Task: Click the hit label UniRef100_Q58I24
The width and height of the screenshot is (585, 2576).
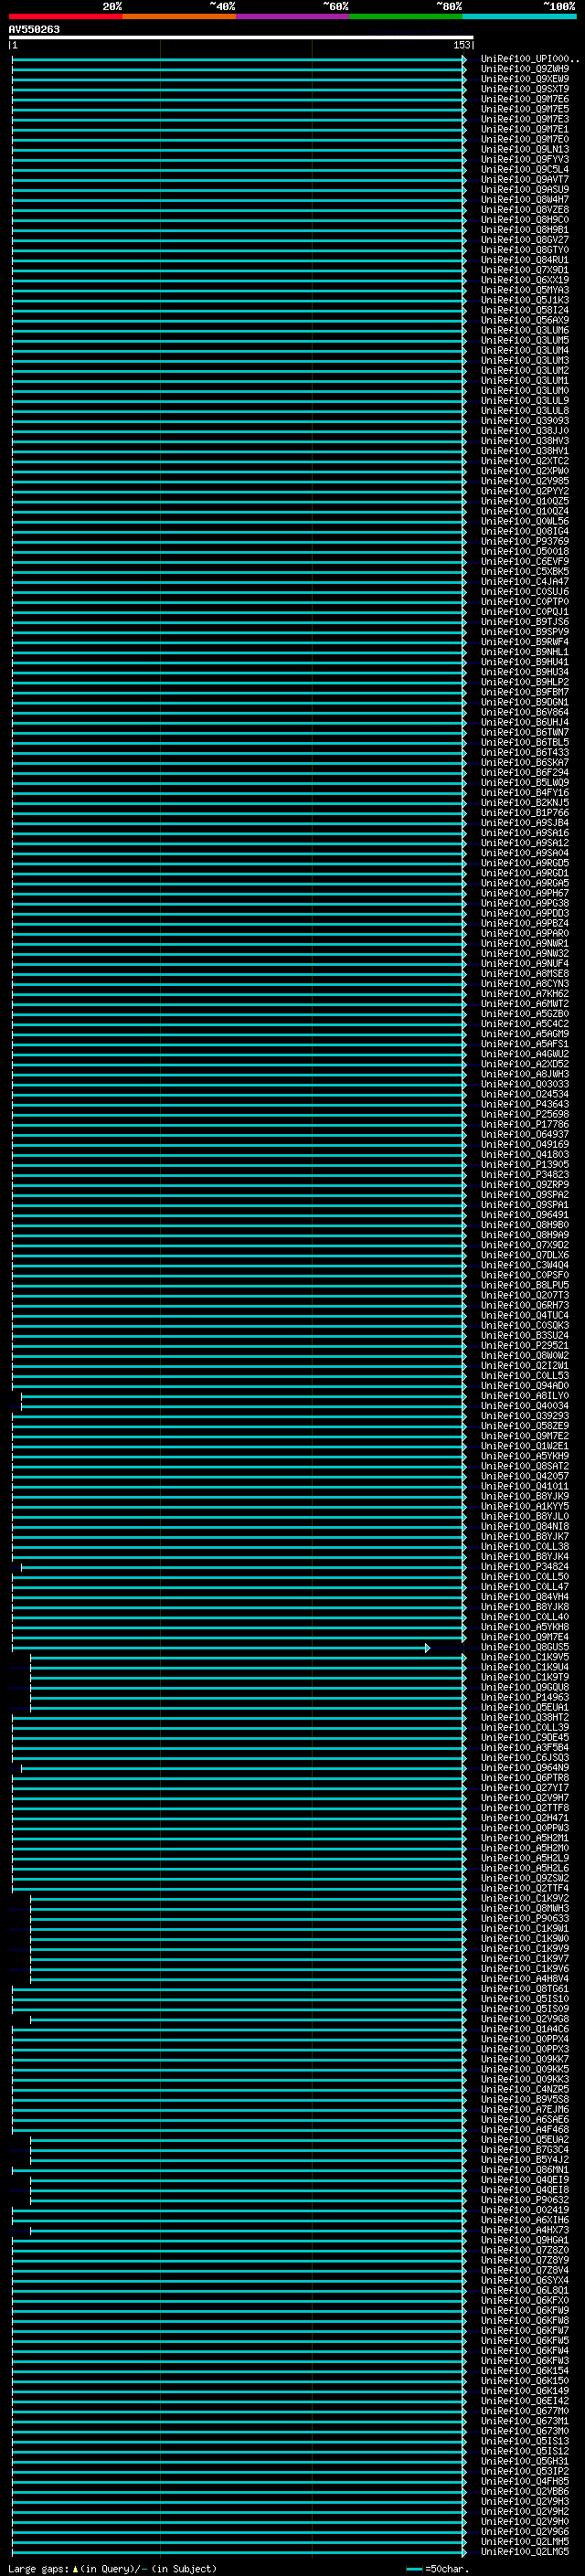Action: point(525,310)
